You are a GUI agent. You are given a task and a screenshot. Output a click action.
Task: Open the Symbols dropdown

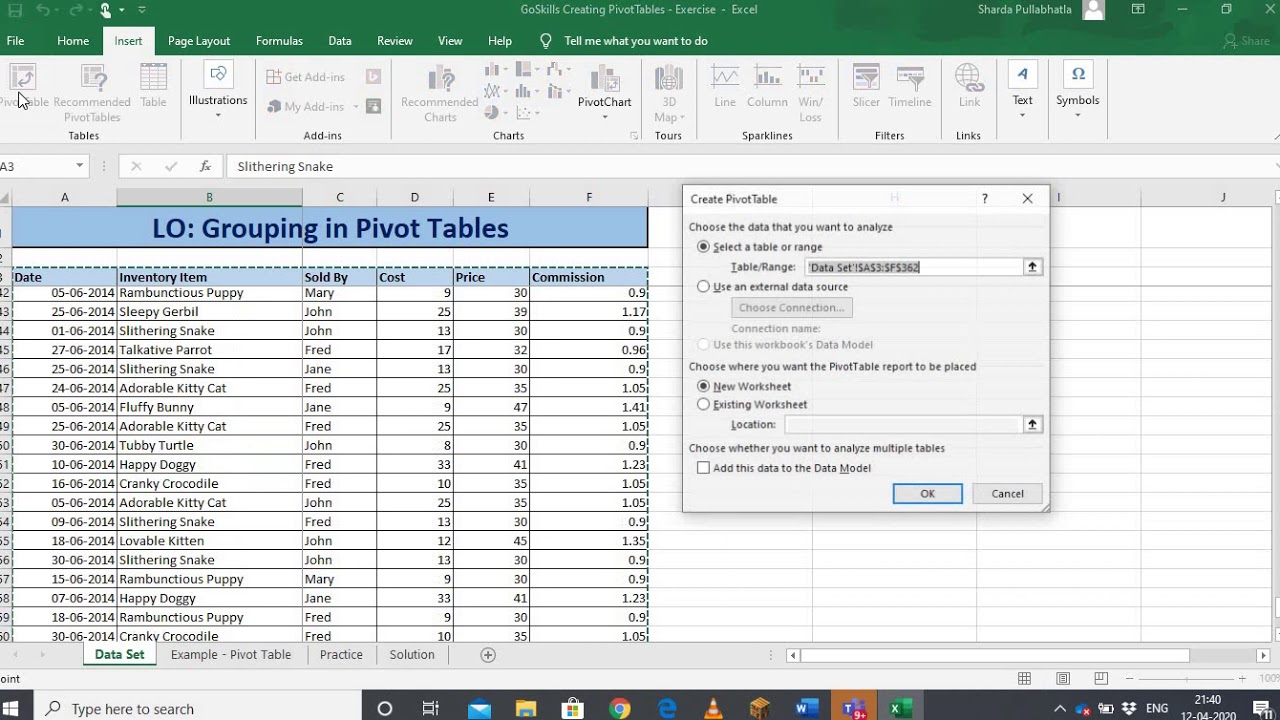tap(1078, 91)
